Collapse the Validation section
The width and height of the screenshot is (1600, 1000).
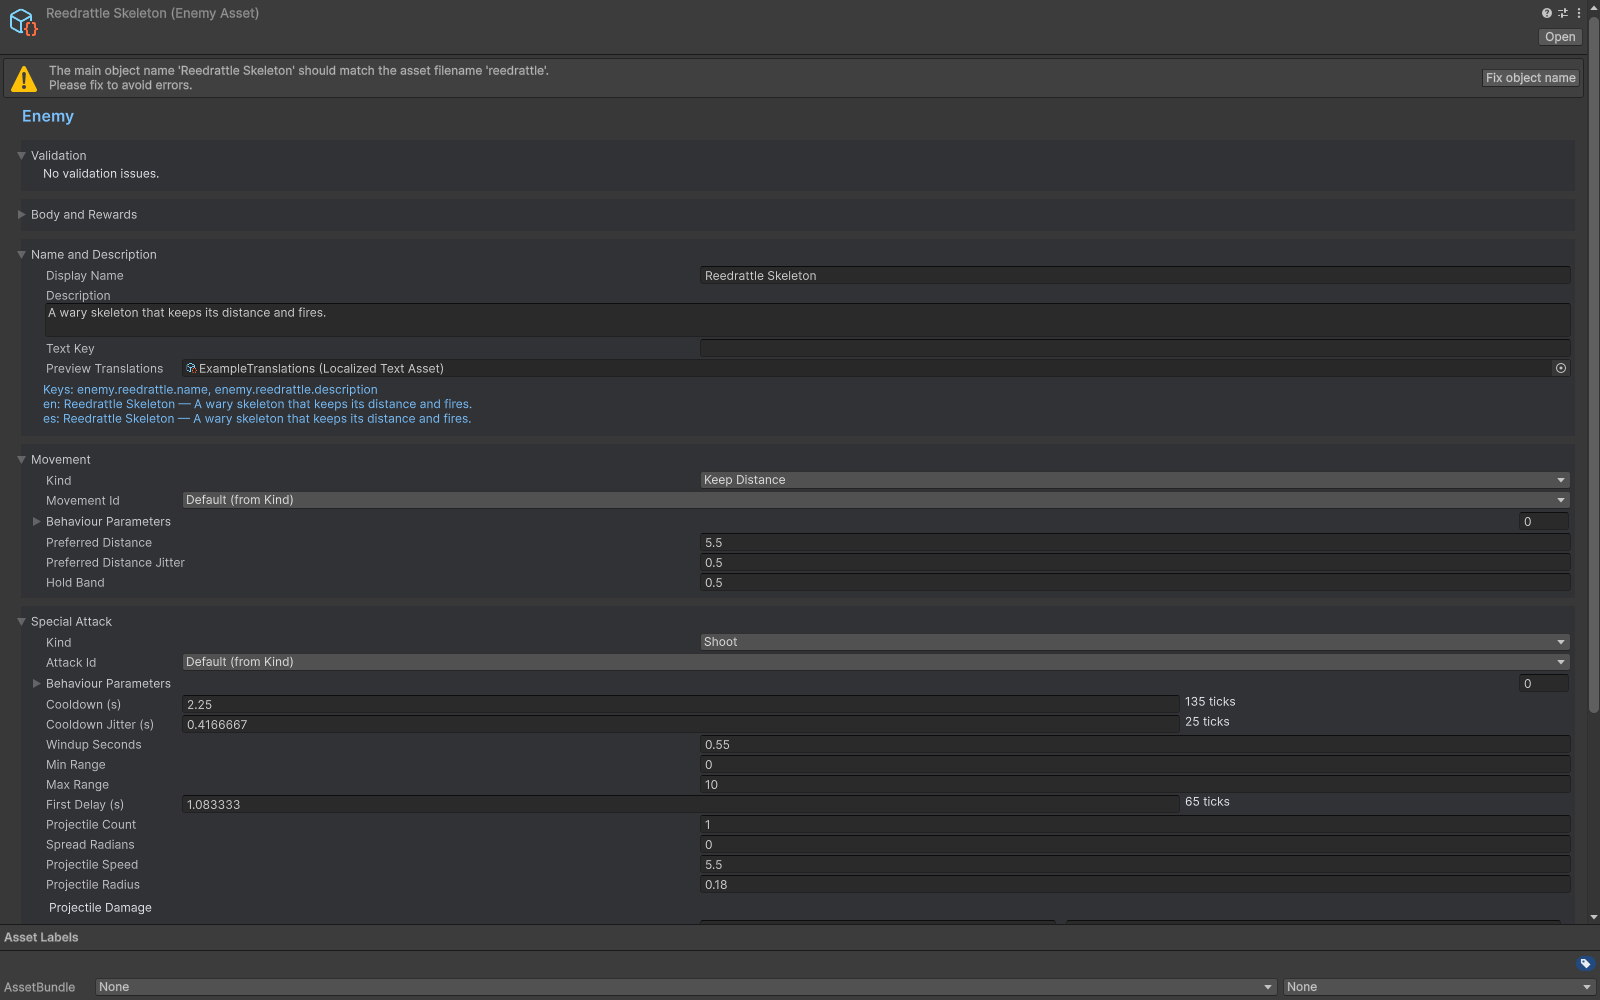click(x=21, y=156)
